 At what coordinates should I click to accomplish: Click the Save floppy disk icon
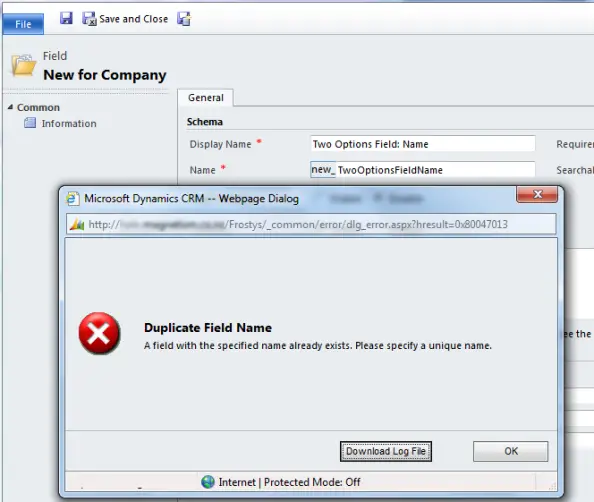point(66,18)
